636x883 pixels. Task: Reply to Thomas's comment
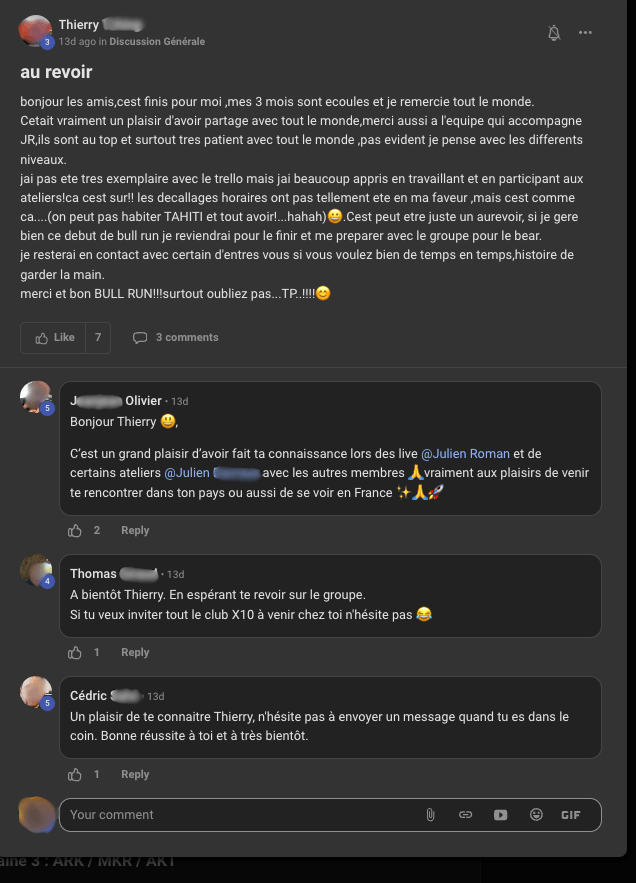point(135,653)
